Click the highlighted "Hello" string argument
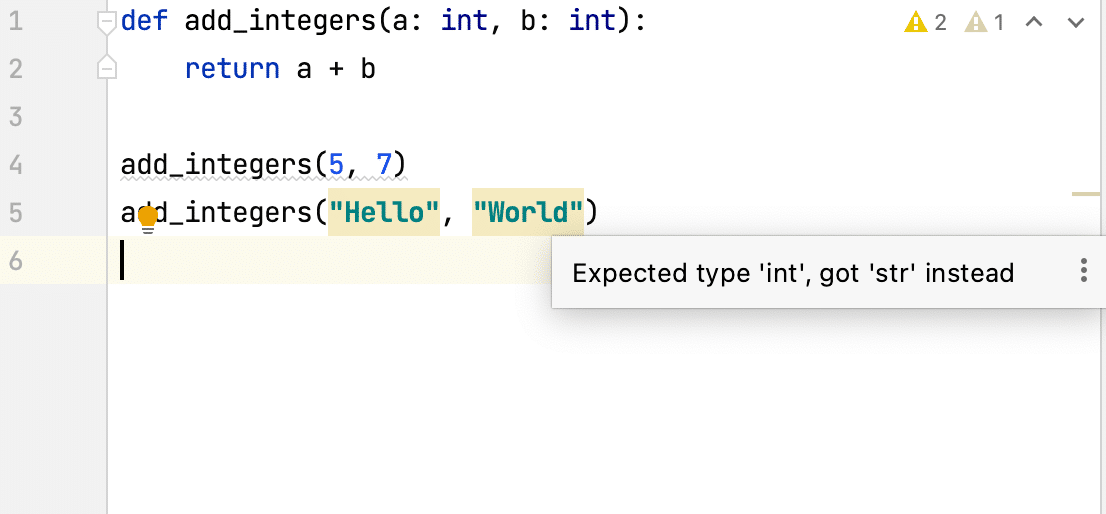 [384, 212]
